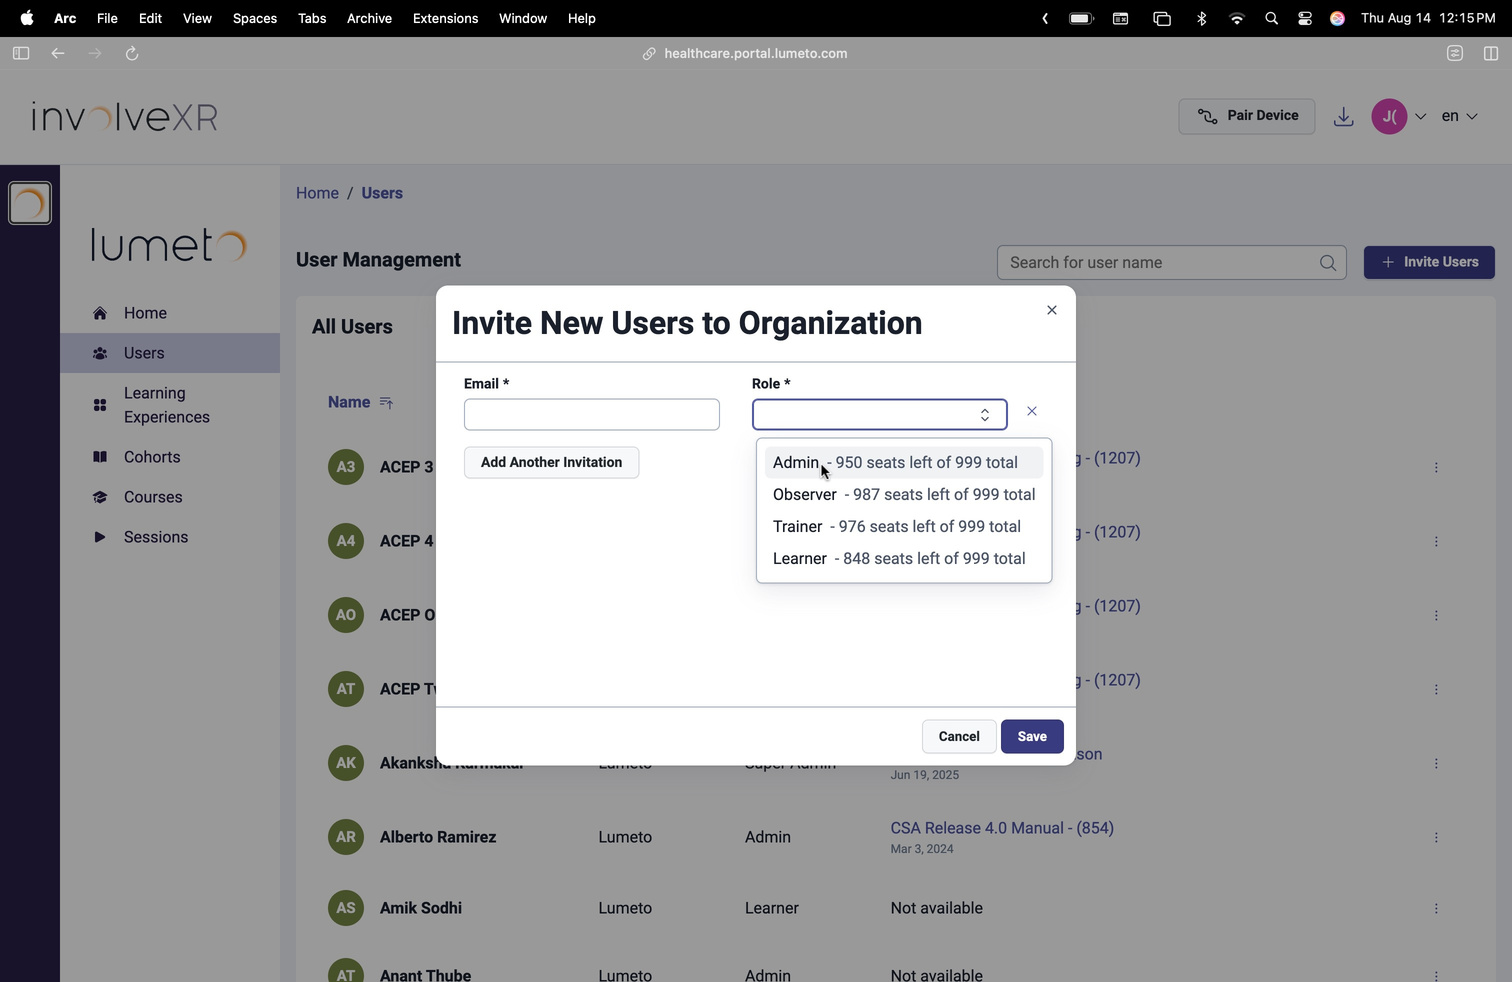Open Courses in the sidebar

tap(170, 497)
